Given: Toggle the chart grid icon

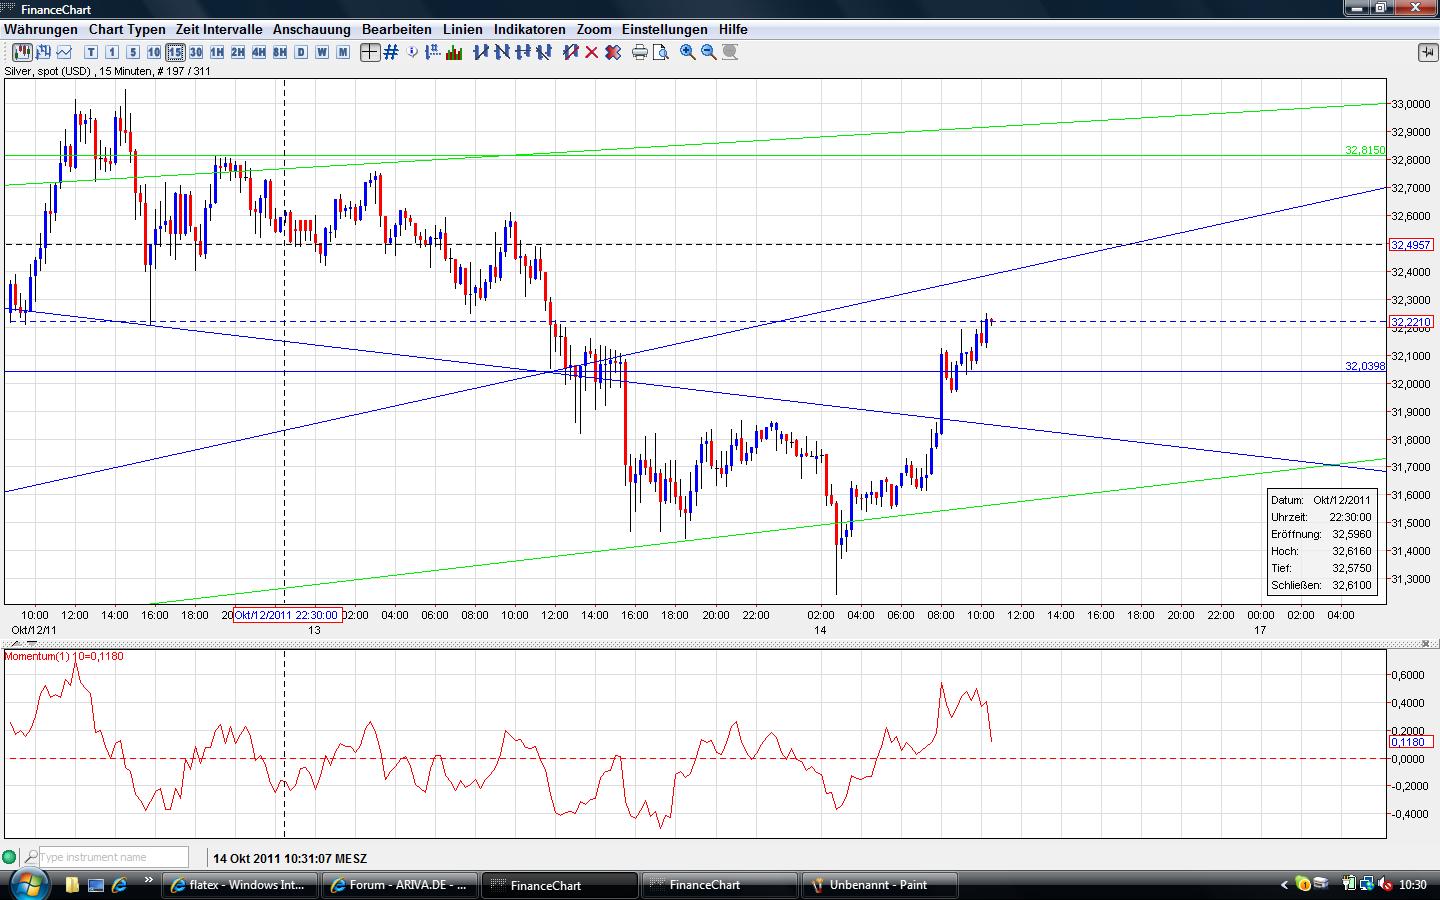Looking at the screenshot, I should [391, 52].
